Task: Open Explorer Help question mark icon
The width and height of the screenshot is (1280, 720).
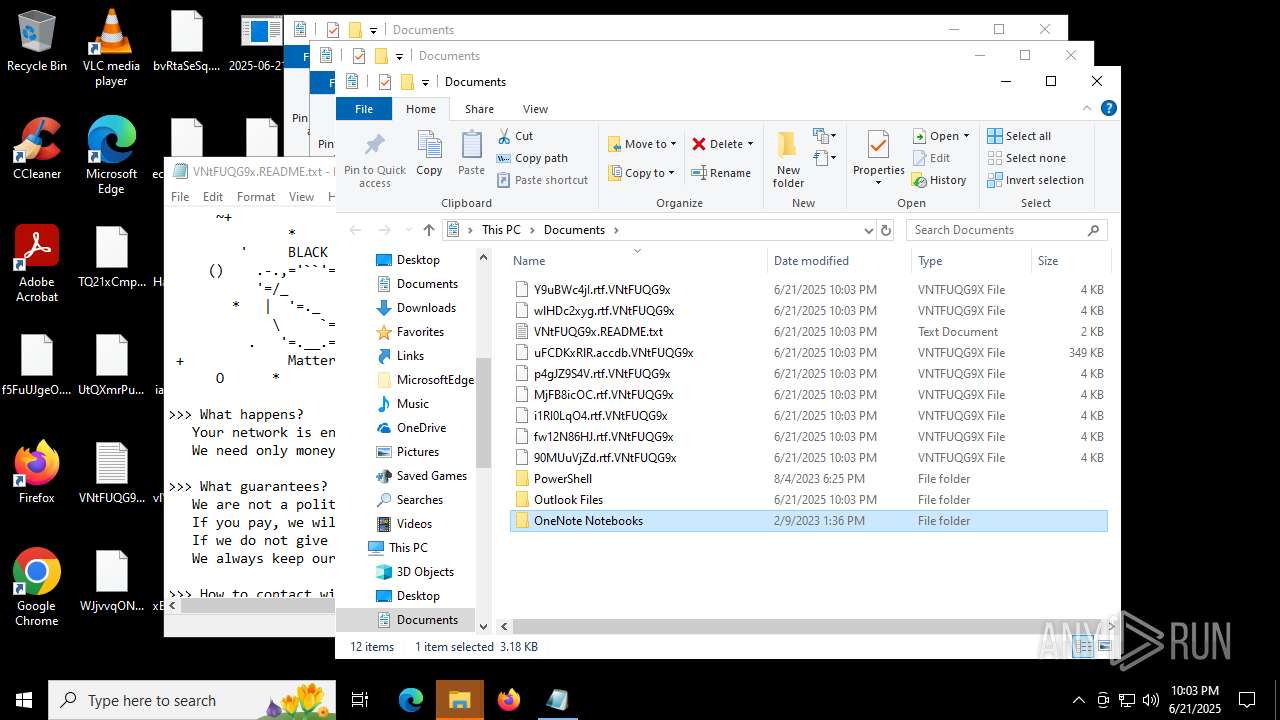Action: 1108,108
